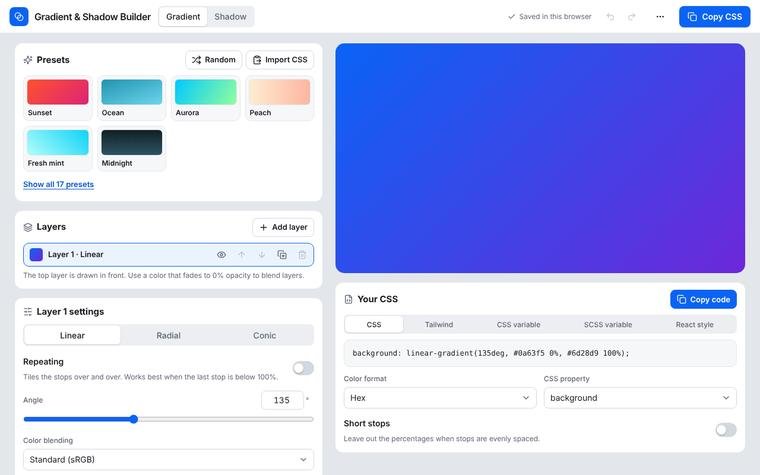The height and width of the screenshot is (475, 760).
Task: Open the Import CSS dialog
Action: coord(280,60)
